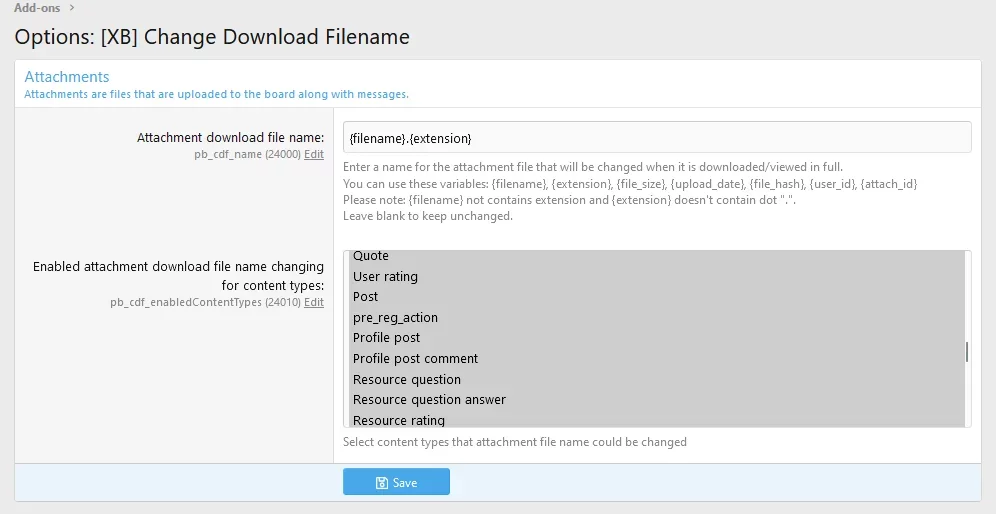The image size is (996, 514).
Task: Select Resource question answer entry
Action: pos(429,400)
